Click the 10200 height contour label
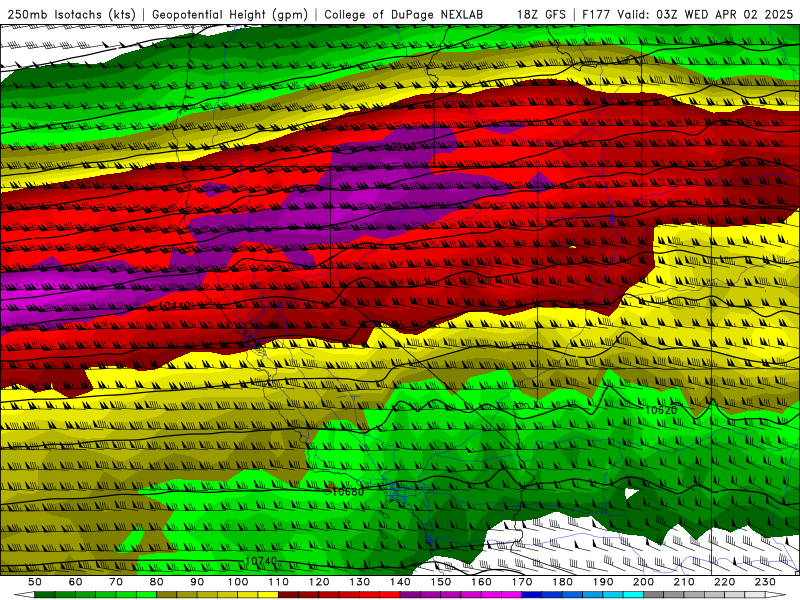Viewport: 800px width, 600px height. [x=400, y=147]
